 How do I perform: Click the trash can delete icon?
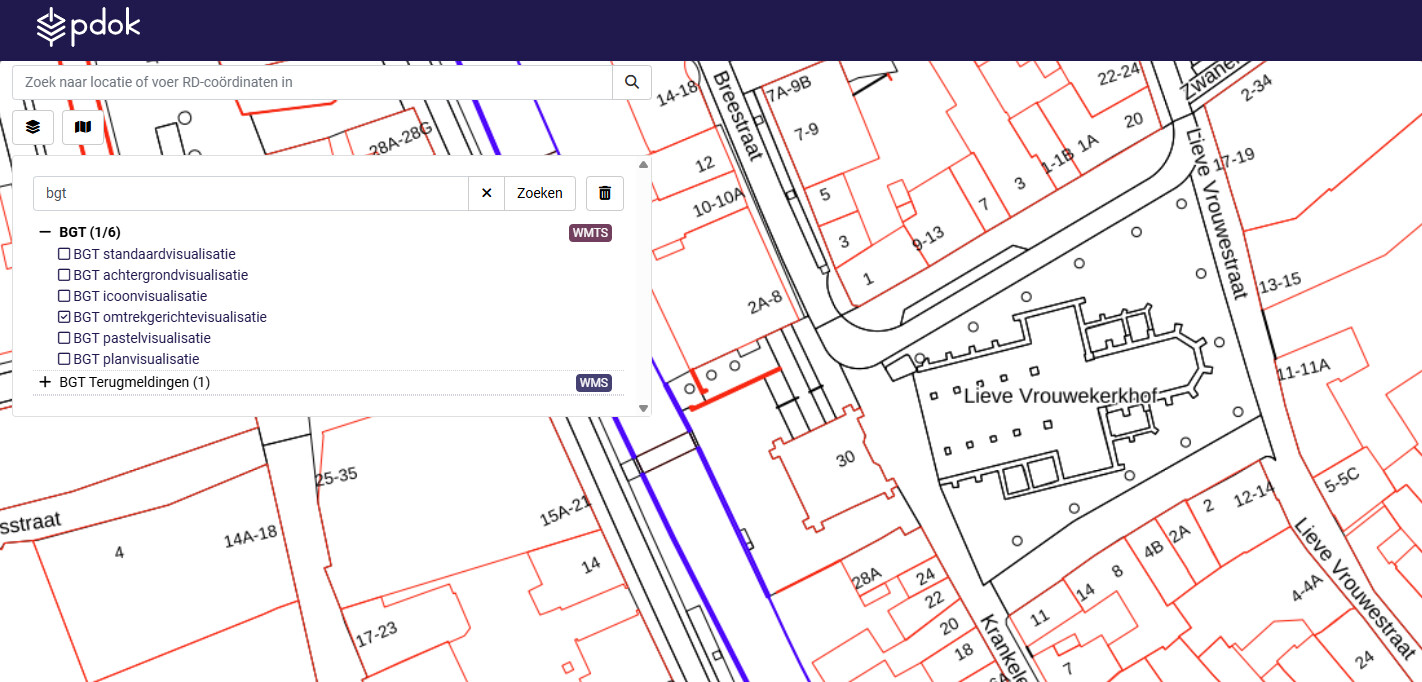[x=604, y=193]
